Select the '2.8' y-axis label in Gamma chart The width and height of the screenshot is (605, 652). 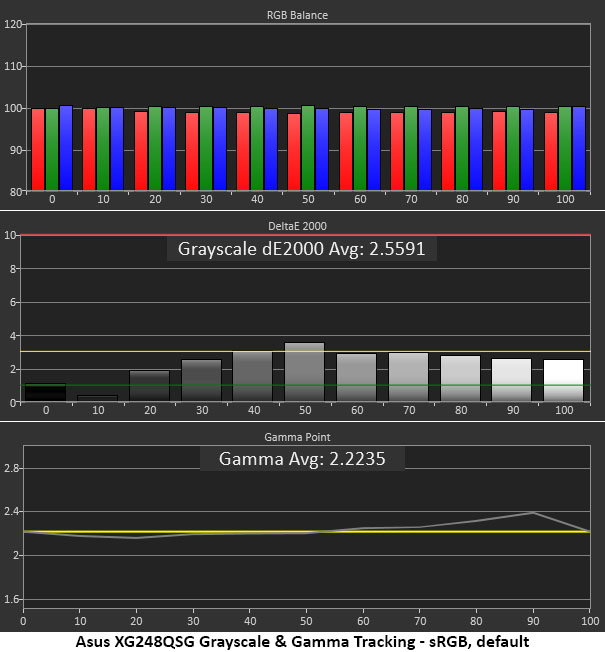coord(12,468)
